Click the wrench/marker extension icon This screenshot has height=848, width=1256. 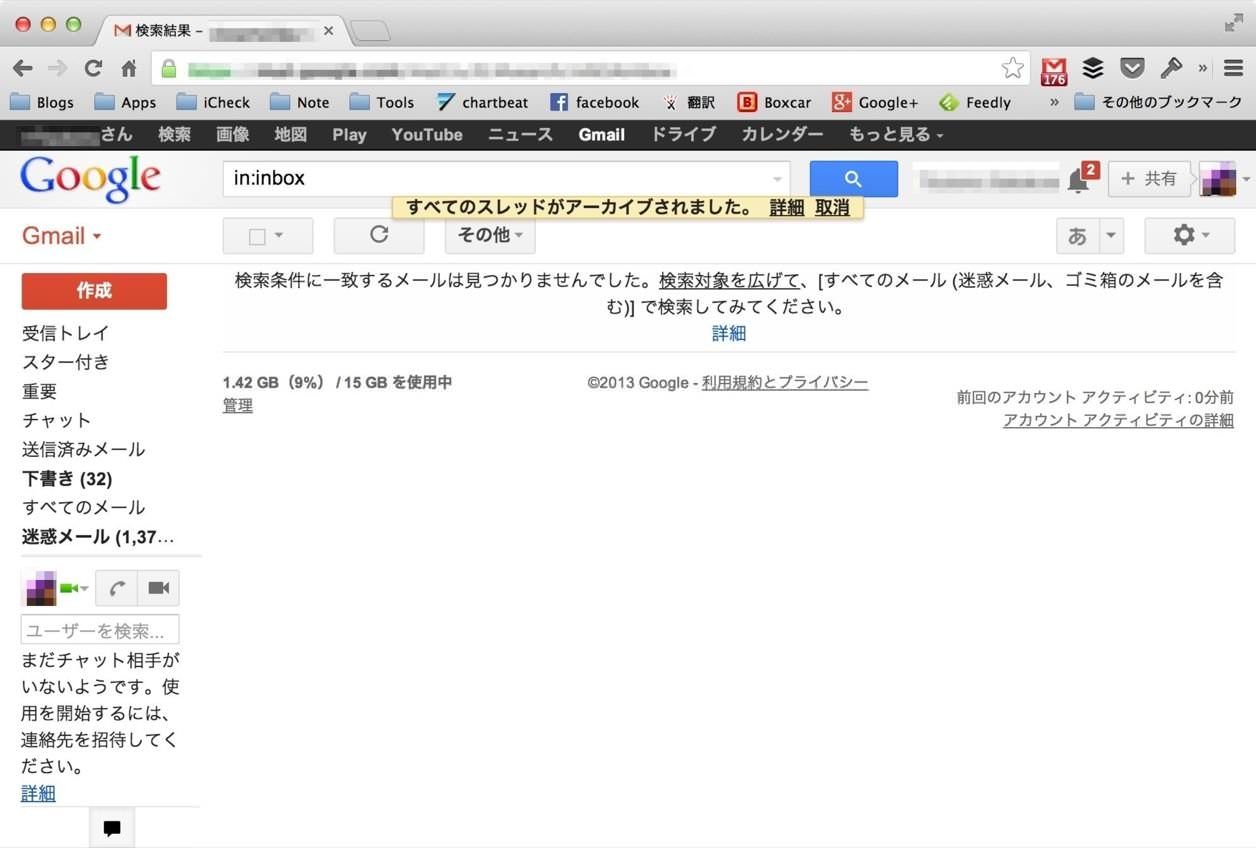coord(1170,68)
